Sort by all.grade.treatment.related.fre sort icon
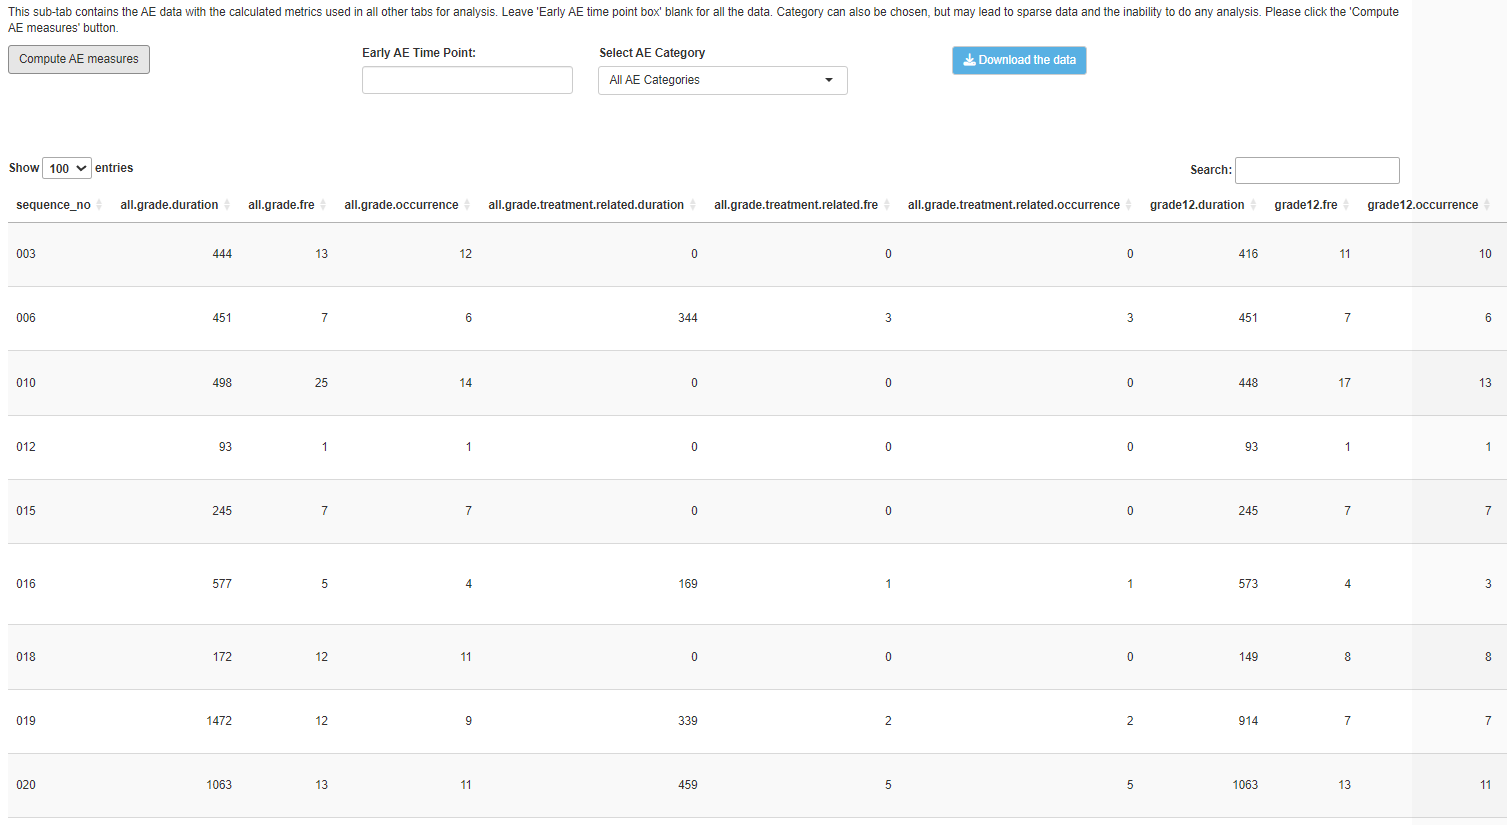The image size is (1507, 825). [x=887, y=205]
